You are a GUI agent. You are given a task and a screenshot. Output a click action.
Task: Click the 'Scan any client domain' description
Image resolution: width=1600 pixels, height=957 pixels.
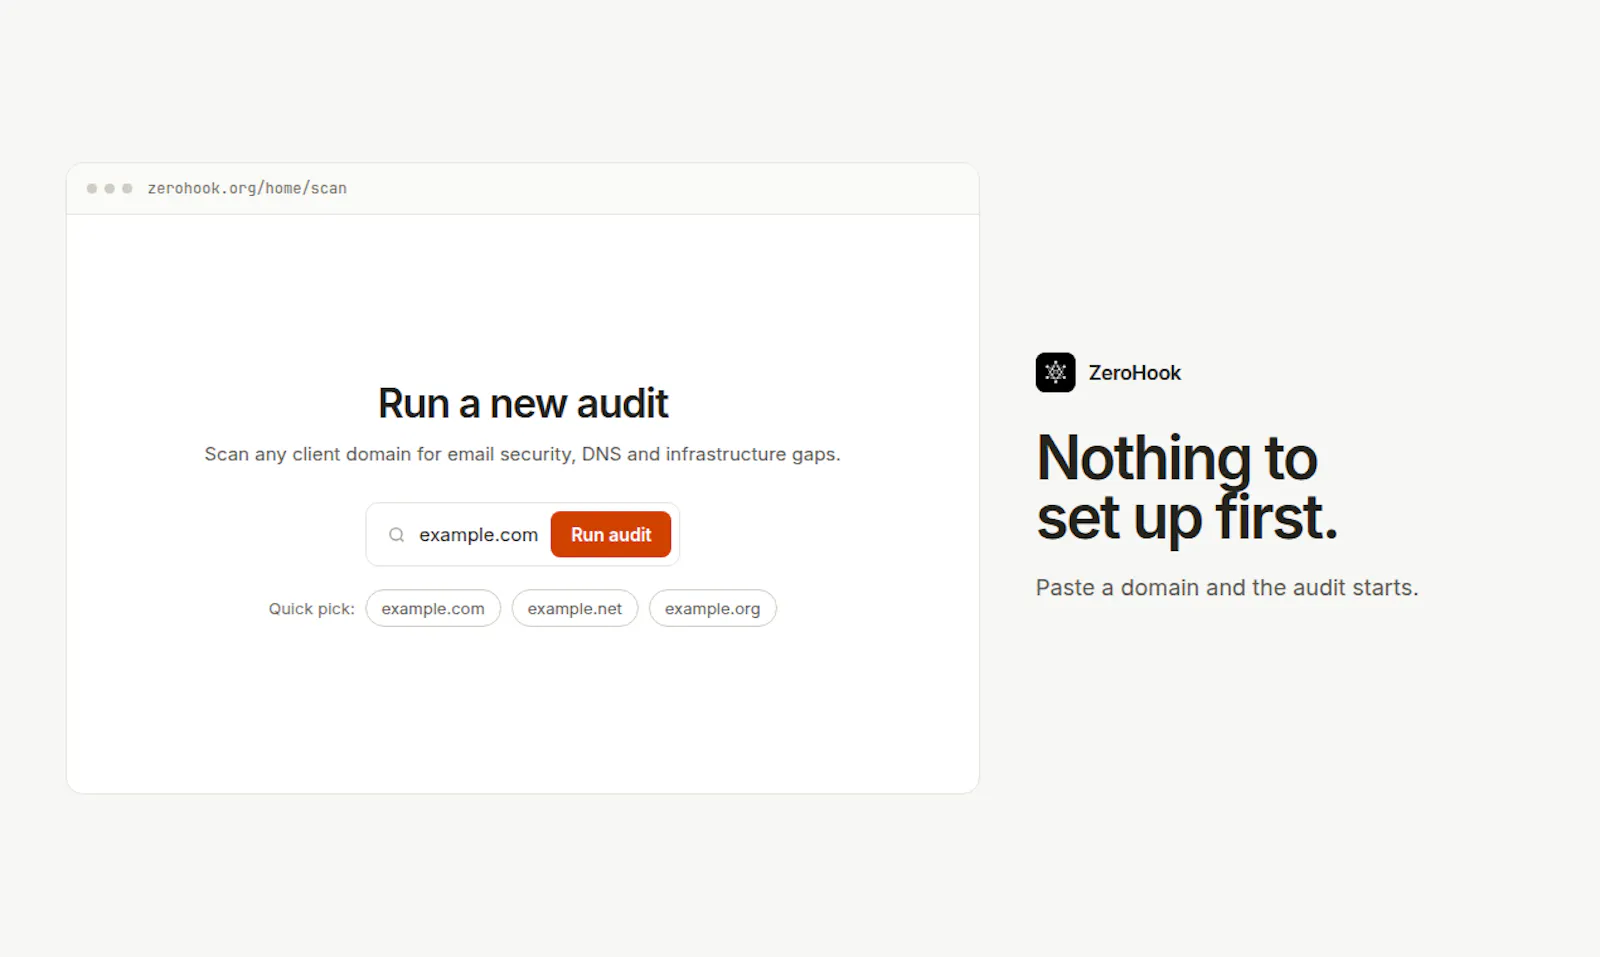[522, 454]
